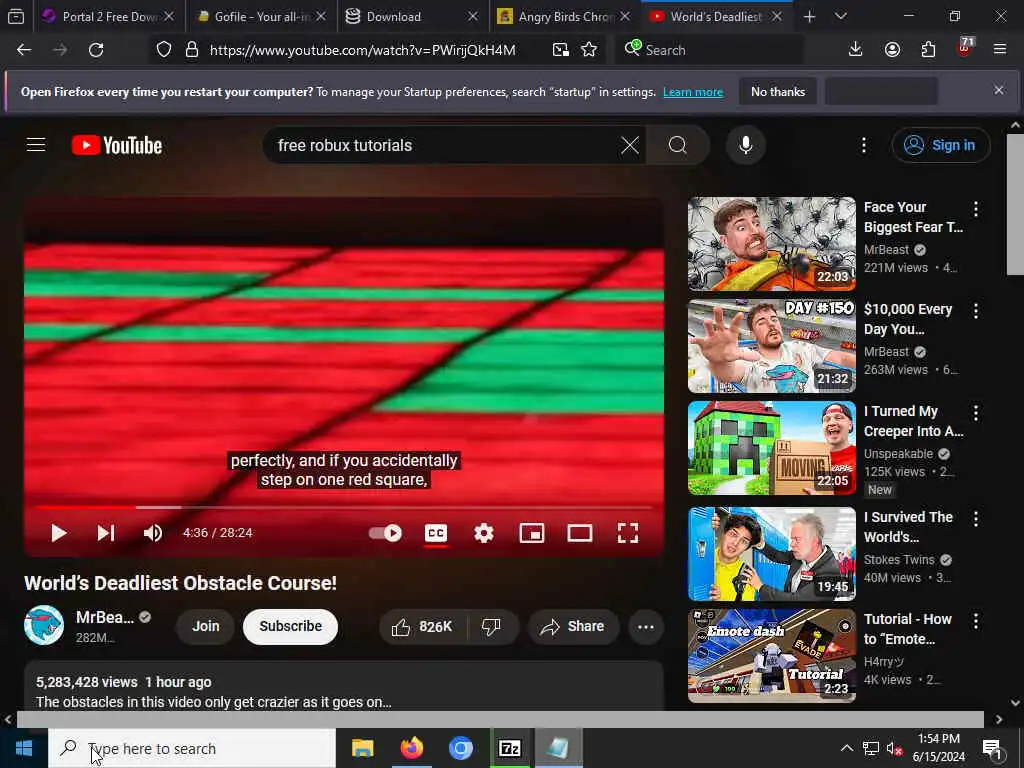The height and width of the screenshot is (768, 1024).
Task: Open 7-Zip from taskbar
Action: [509, 748]
